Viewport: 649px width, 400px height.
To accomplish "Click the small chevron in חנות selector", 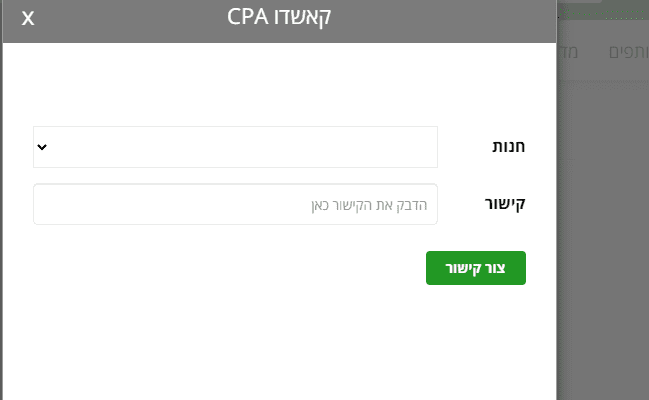I will [x=42, y=147].
